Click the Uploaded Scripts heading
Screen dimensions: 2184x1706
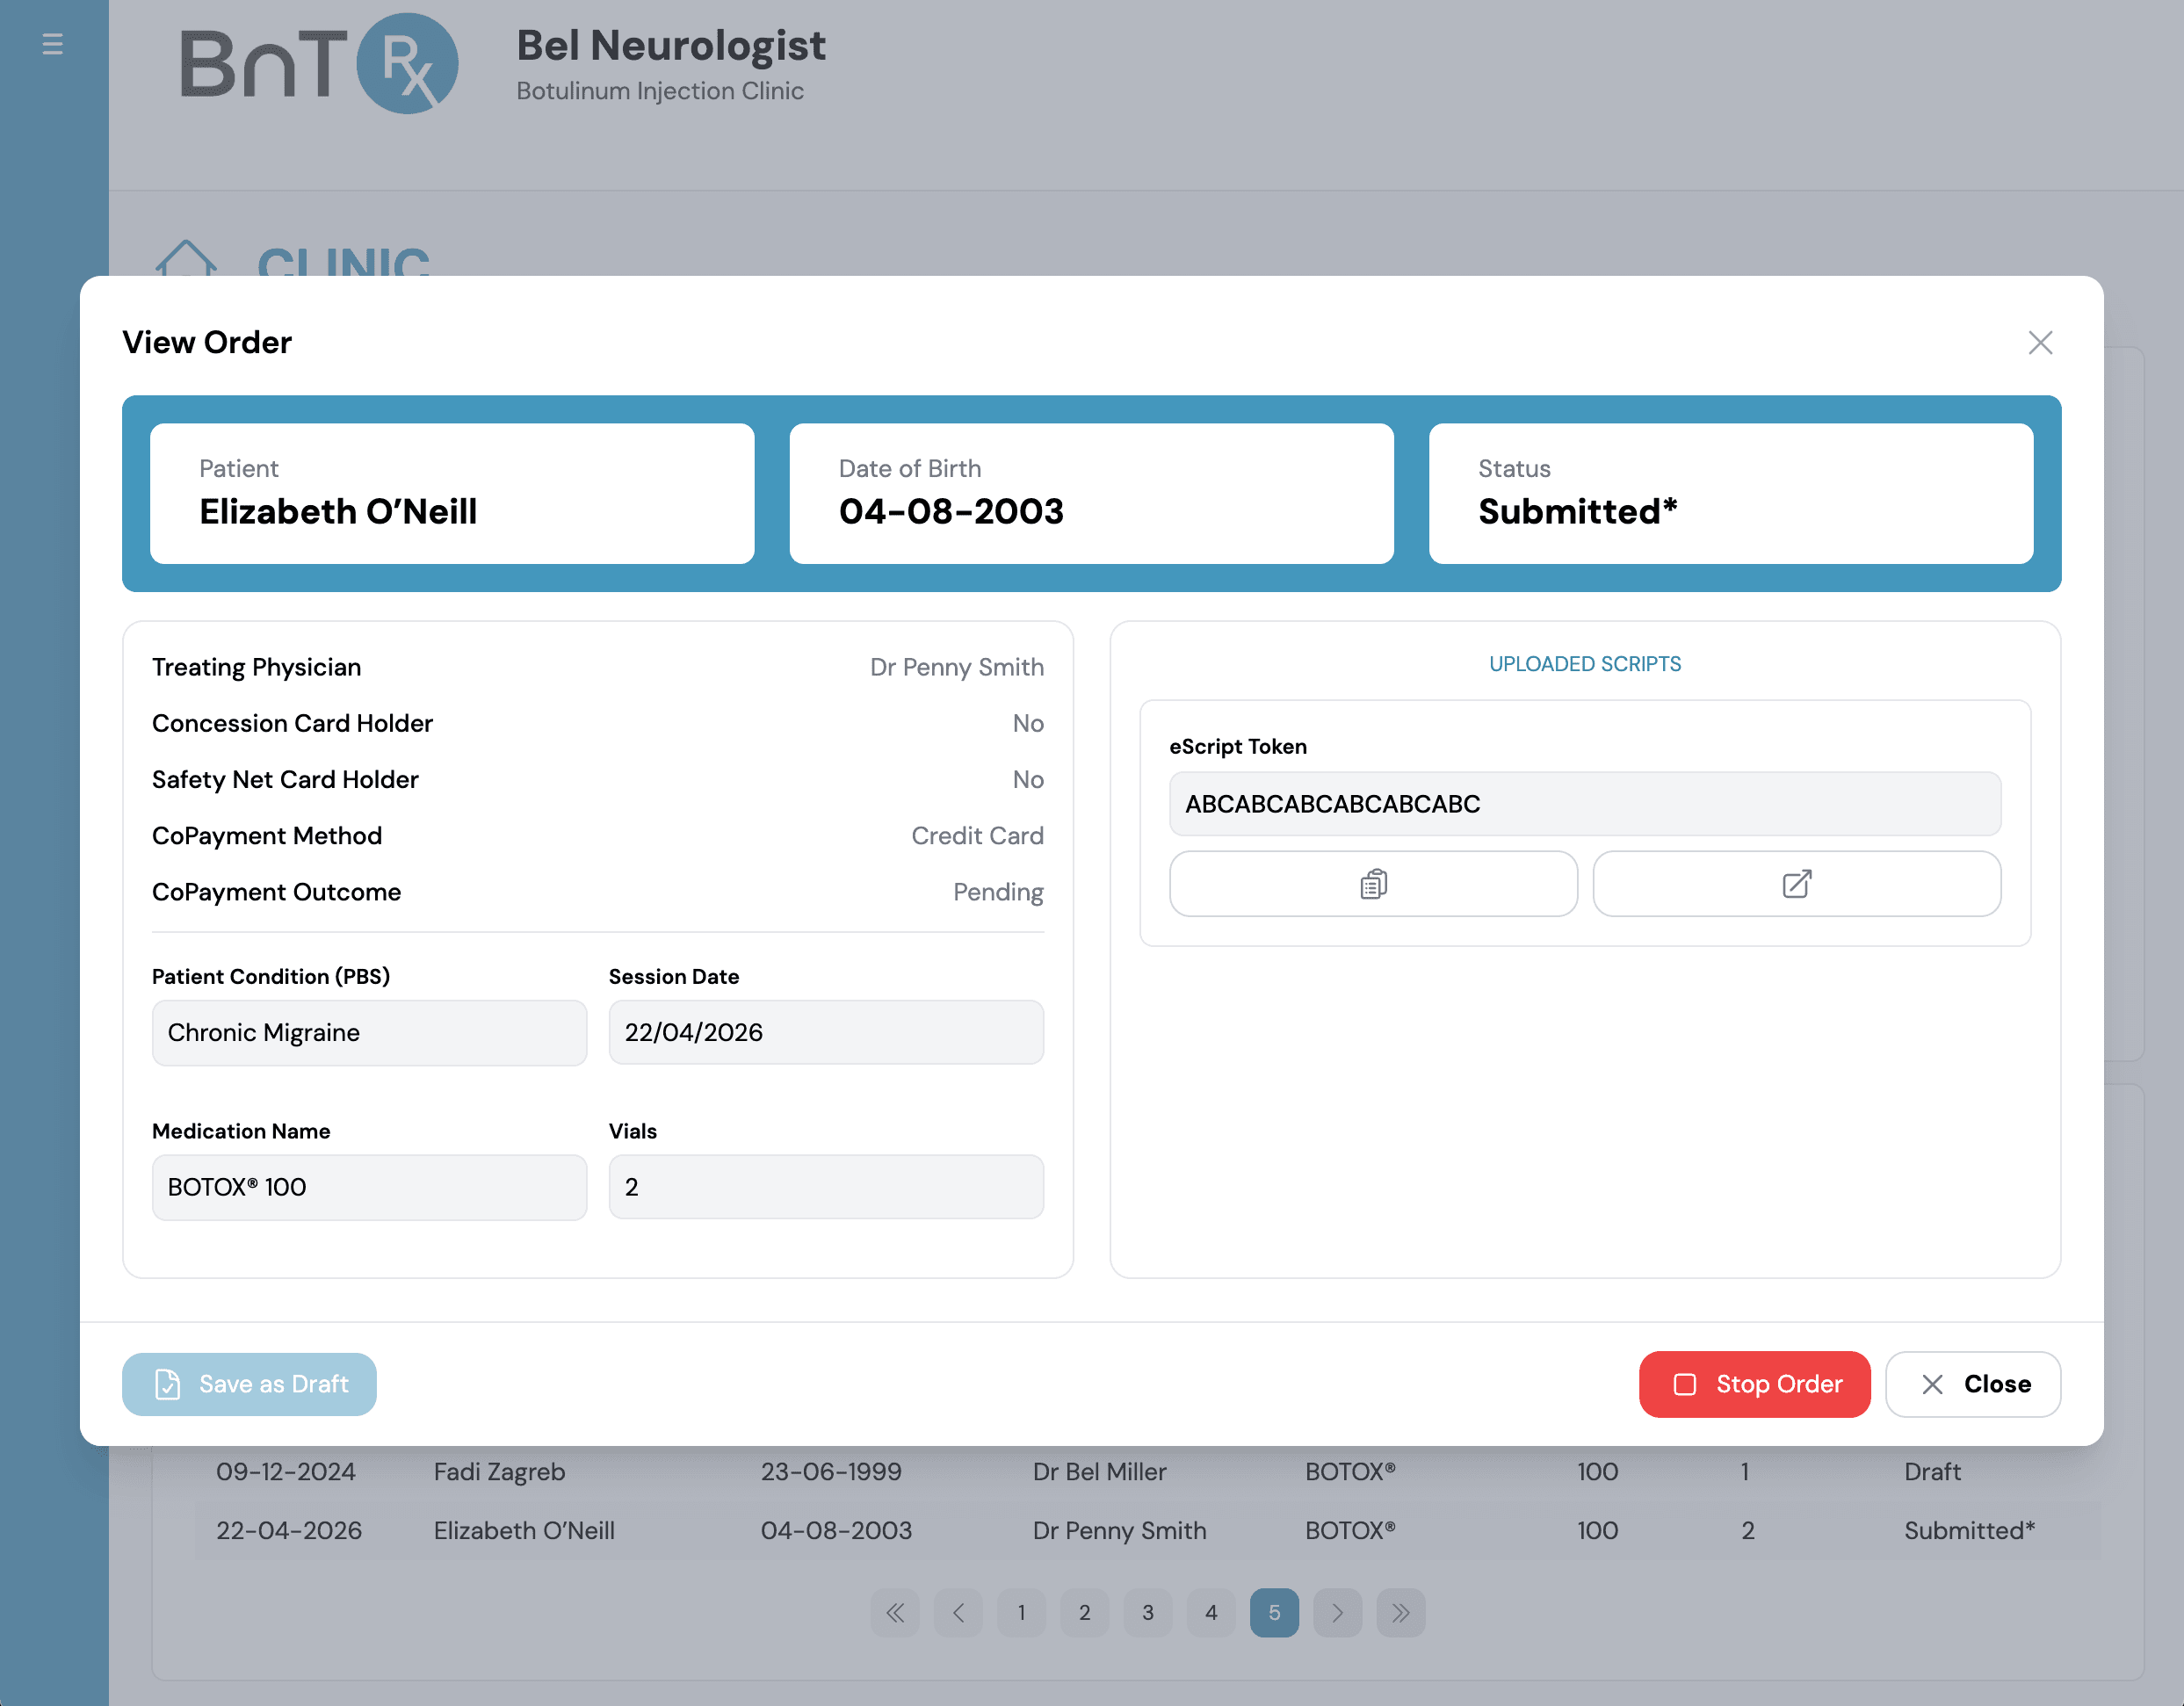(x=1585, y=664)
